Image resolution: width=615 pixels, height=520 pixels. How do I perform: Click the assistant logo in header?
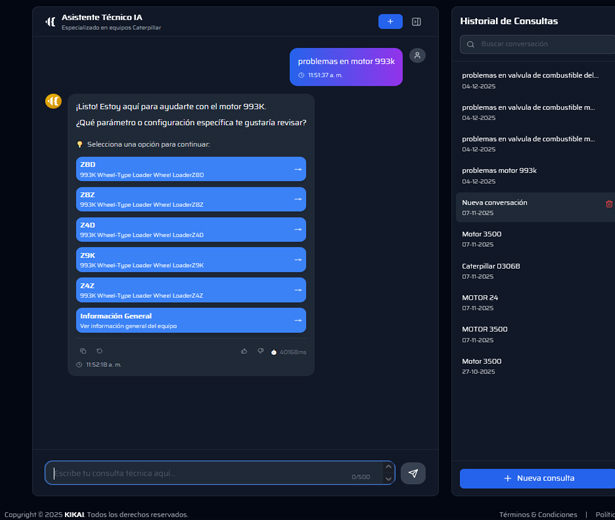(50, 21)
